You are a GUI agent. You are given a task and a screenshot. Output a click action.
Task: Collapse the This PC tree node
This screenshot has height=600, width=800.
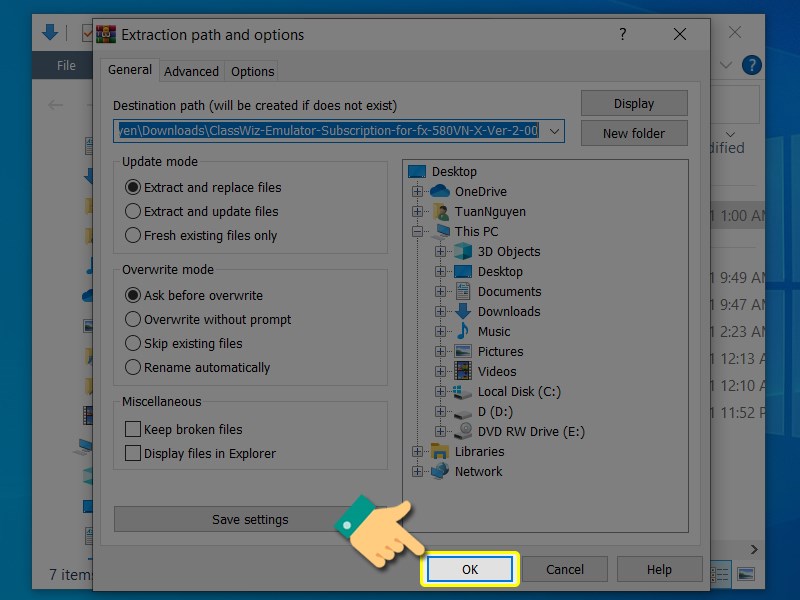418,231
